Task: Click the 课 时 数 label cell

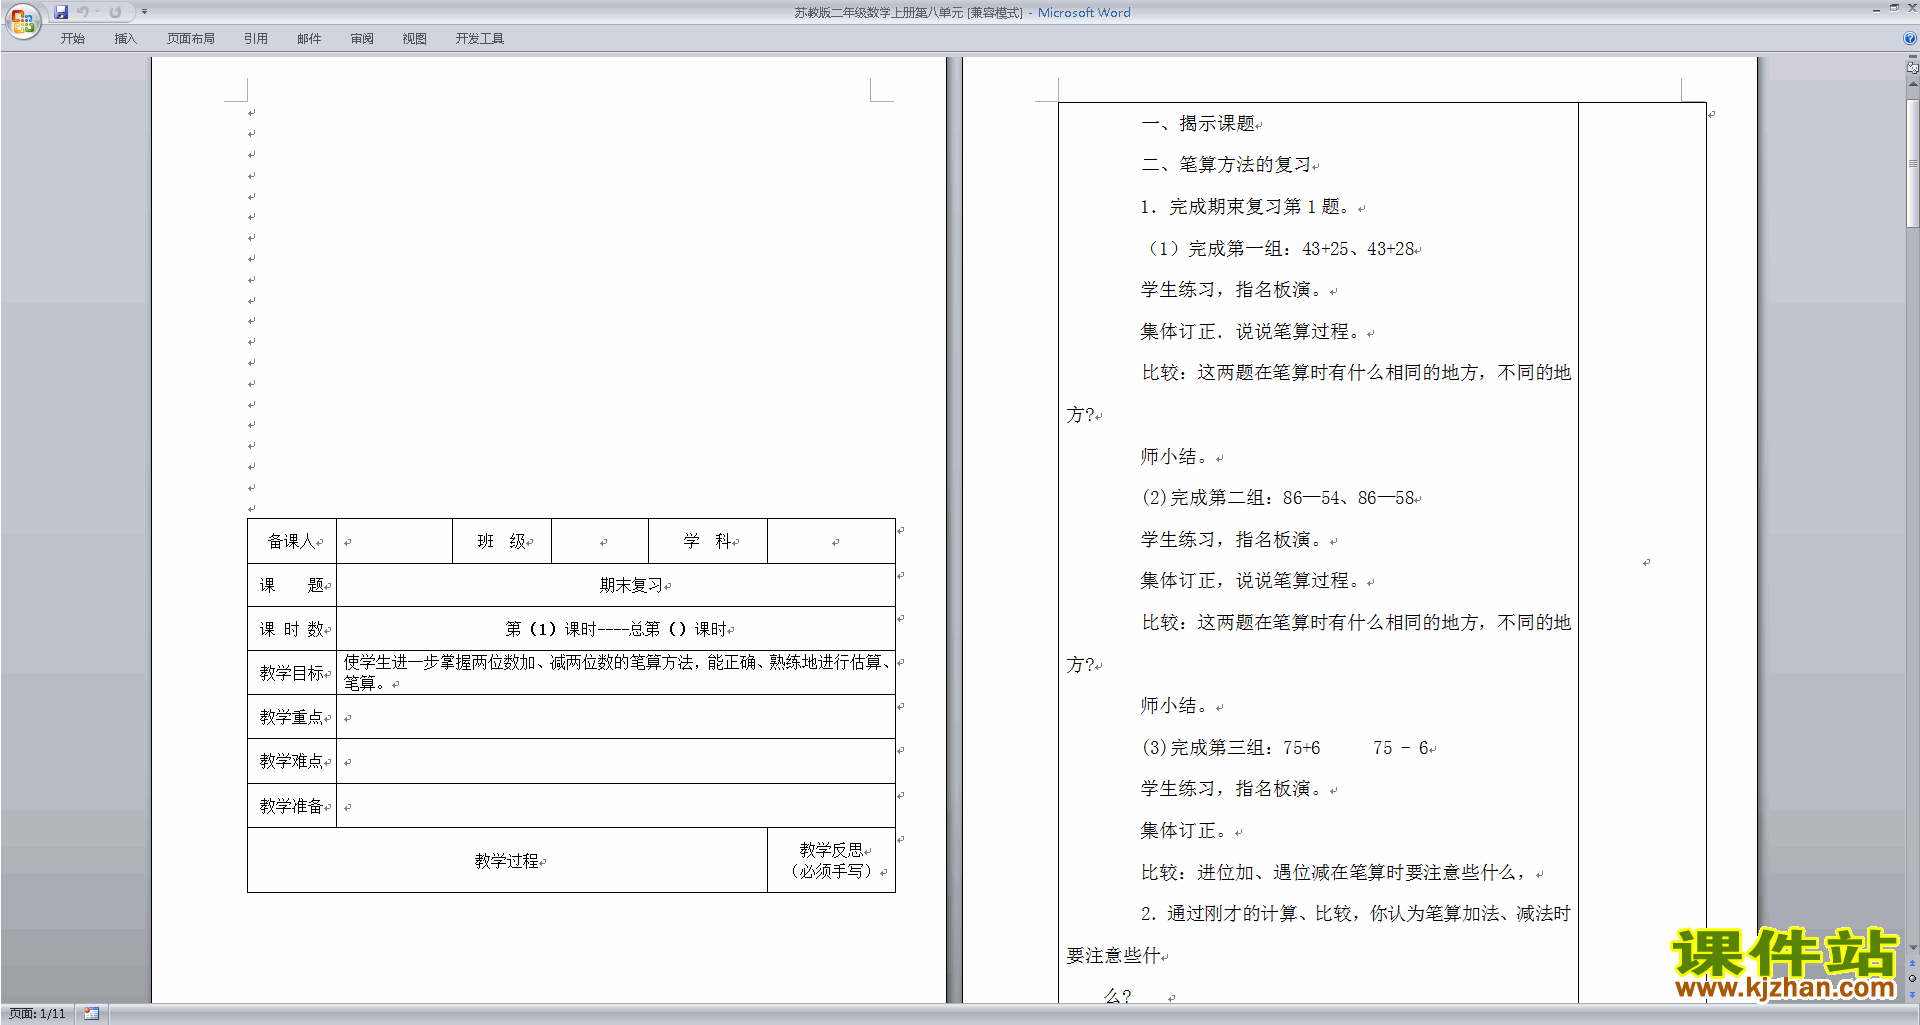Action: click(x=292, y=629)
